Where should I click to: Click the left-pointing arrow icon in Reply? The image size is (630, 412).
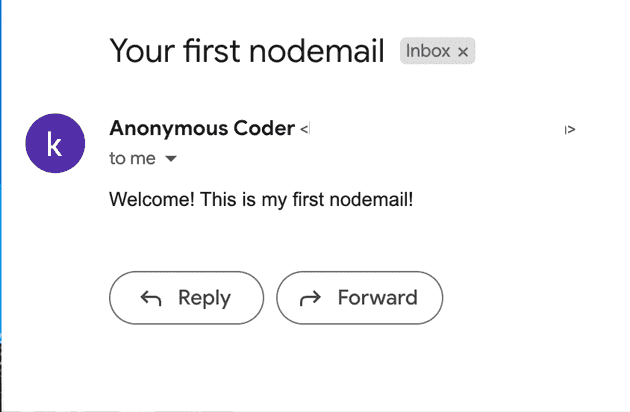click(x=151, y=298)
